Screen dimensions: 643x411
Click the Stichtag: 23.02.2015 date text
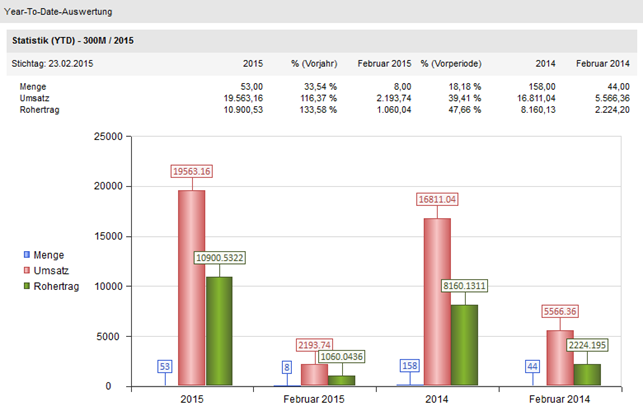pos(50,63)
